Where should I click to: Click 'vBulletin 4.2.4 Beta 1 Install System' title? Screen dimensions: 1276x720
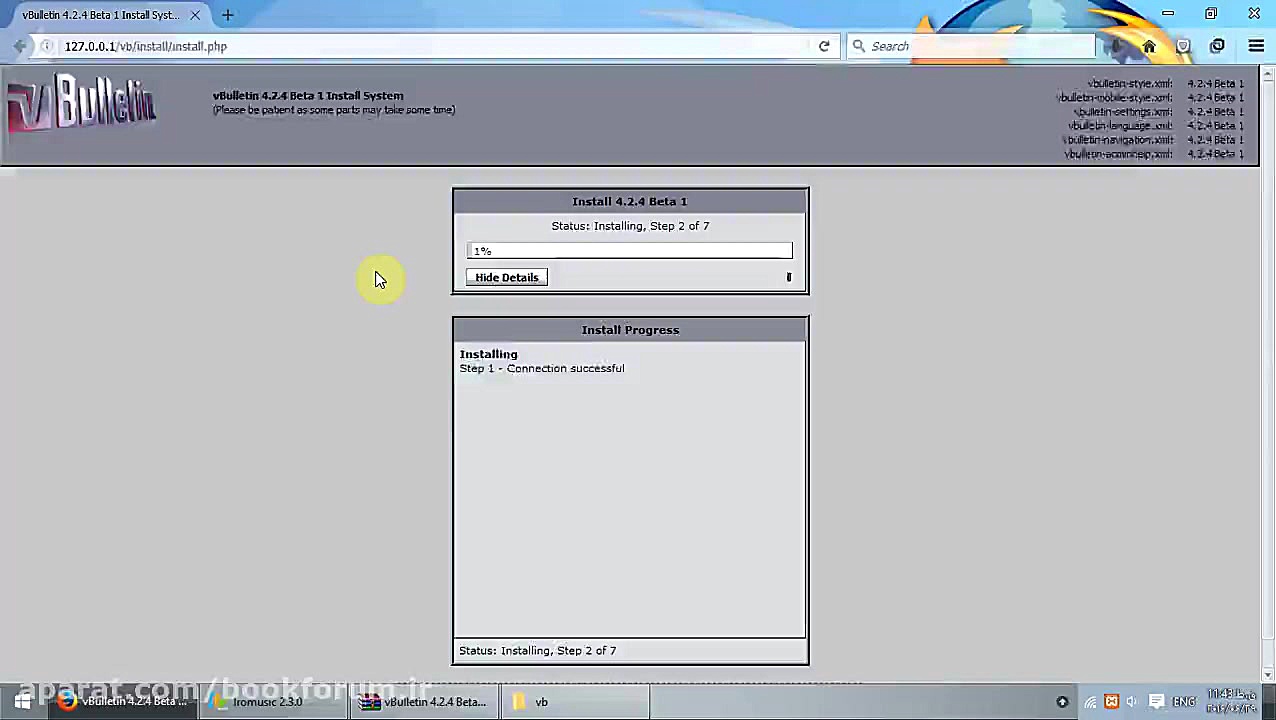(308, 96)
